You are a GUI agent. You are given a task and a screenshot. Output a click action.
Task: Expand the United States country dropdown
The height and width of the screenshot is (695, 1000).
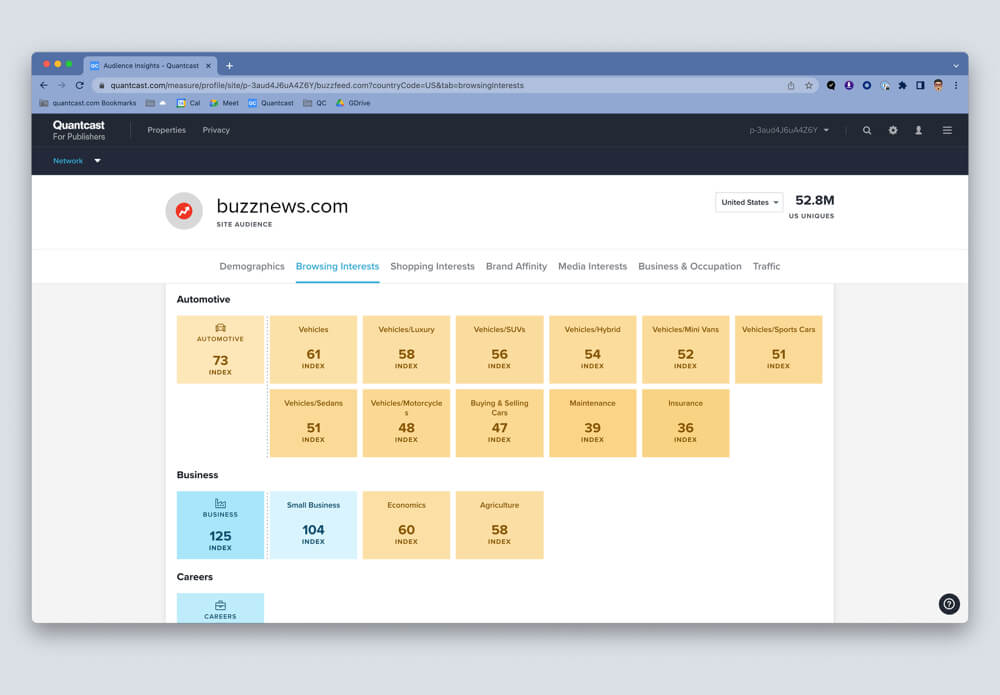tap(749, 202)
